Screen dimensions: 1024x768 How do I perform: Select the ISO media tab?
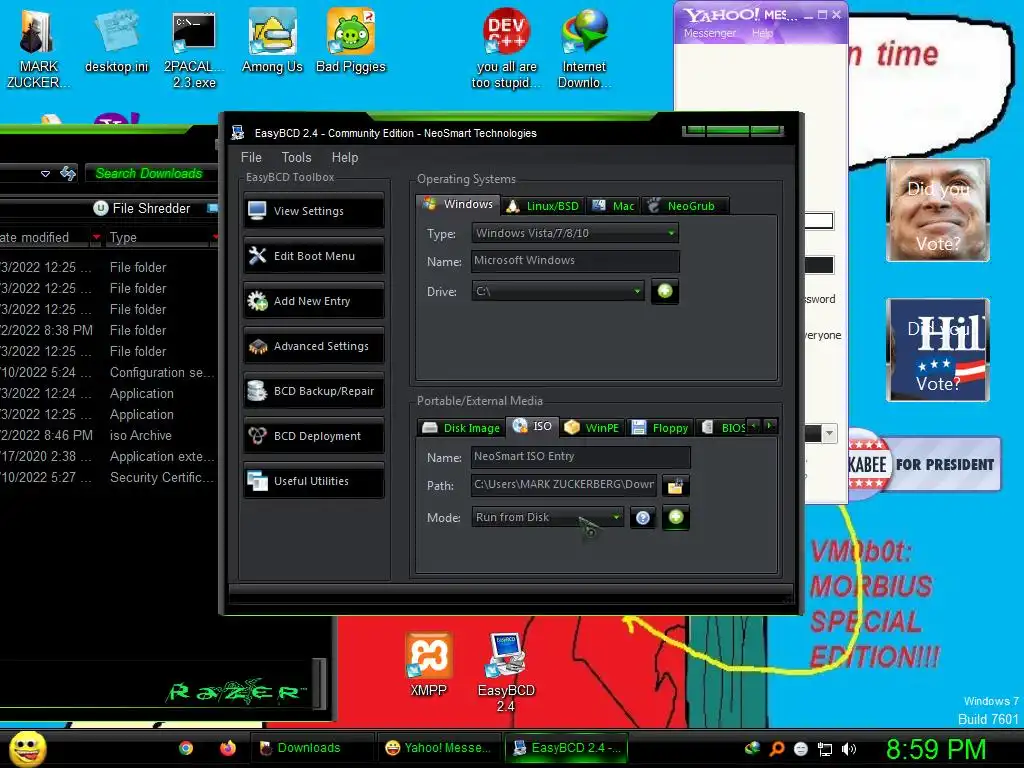pos(533,426)
